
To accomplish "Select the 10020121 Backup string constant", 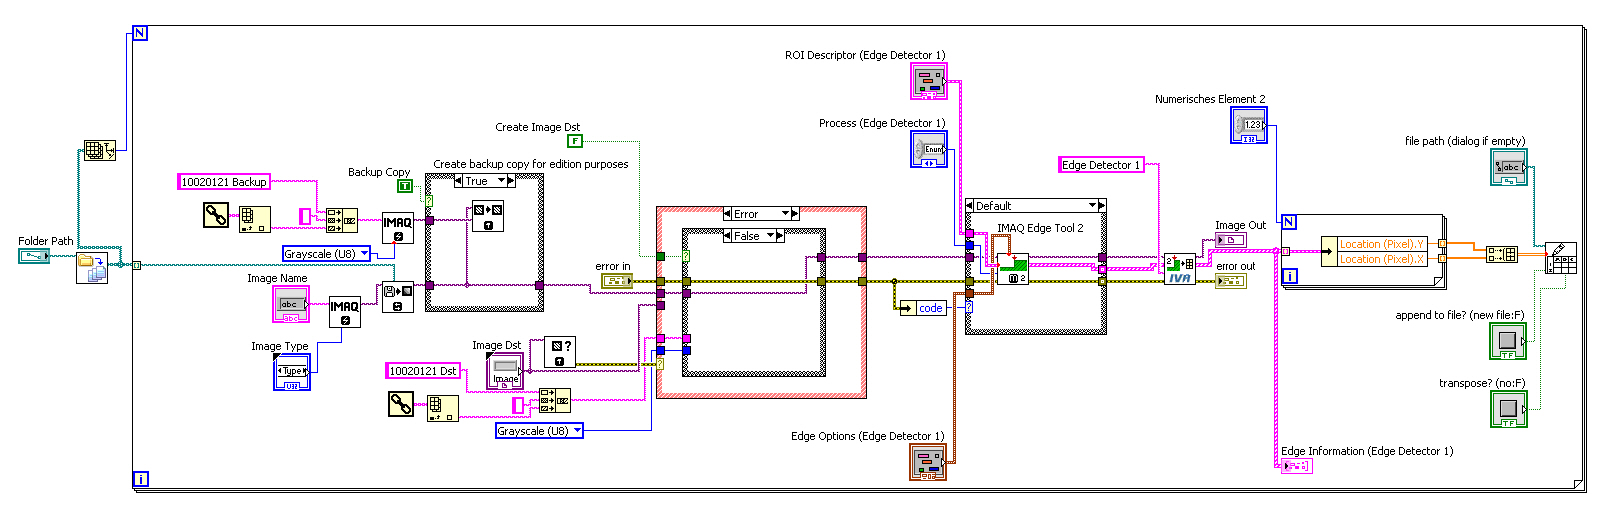I will tap(224, 181).
